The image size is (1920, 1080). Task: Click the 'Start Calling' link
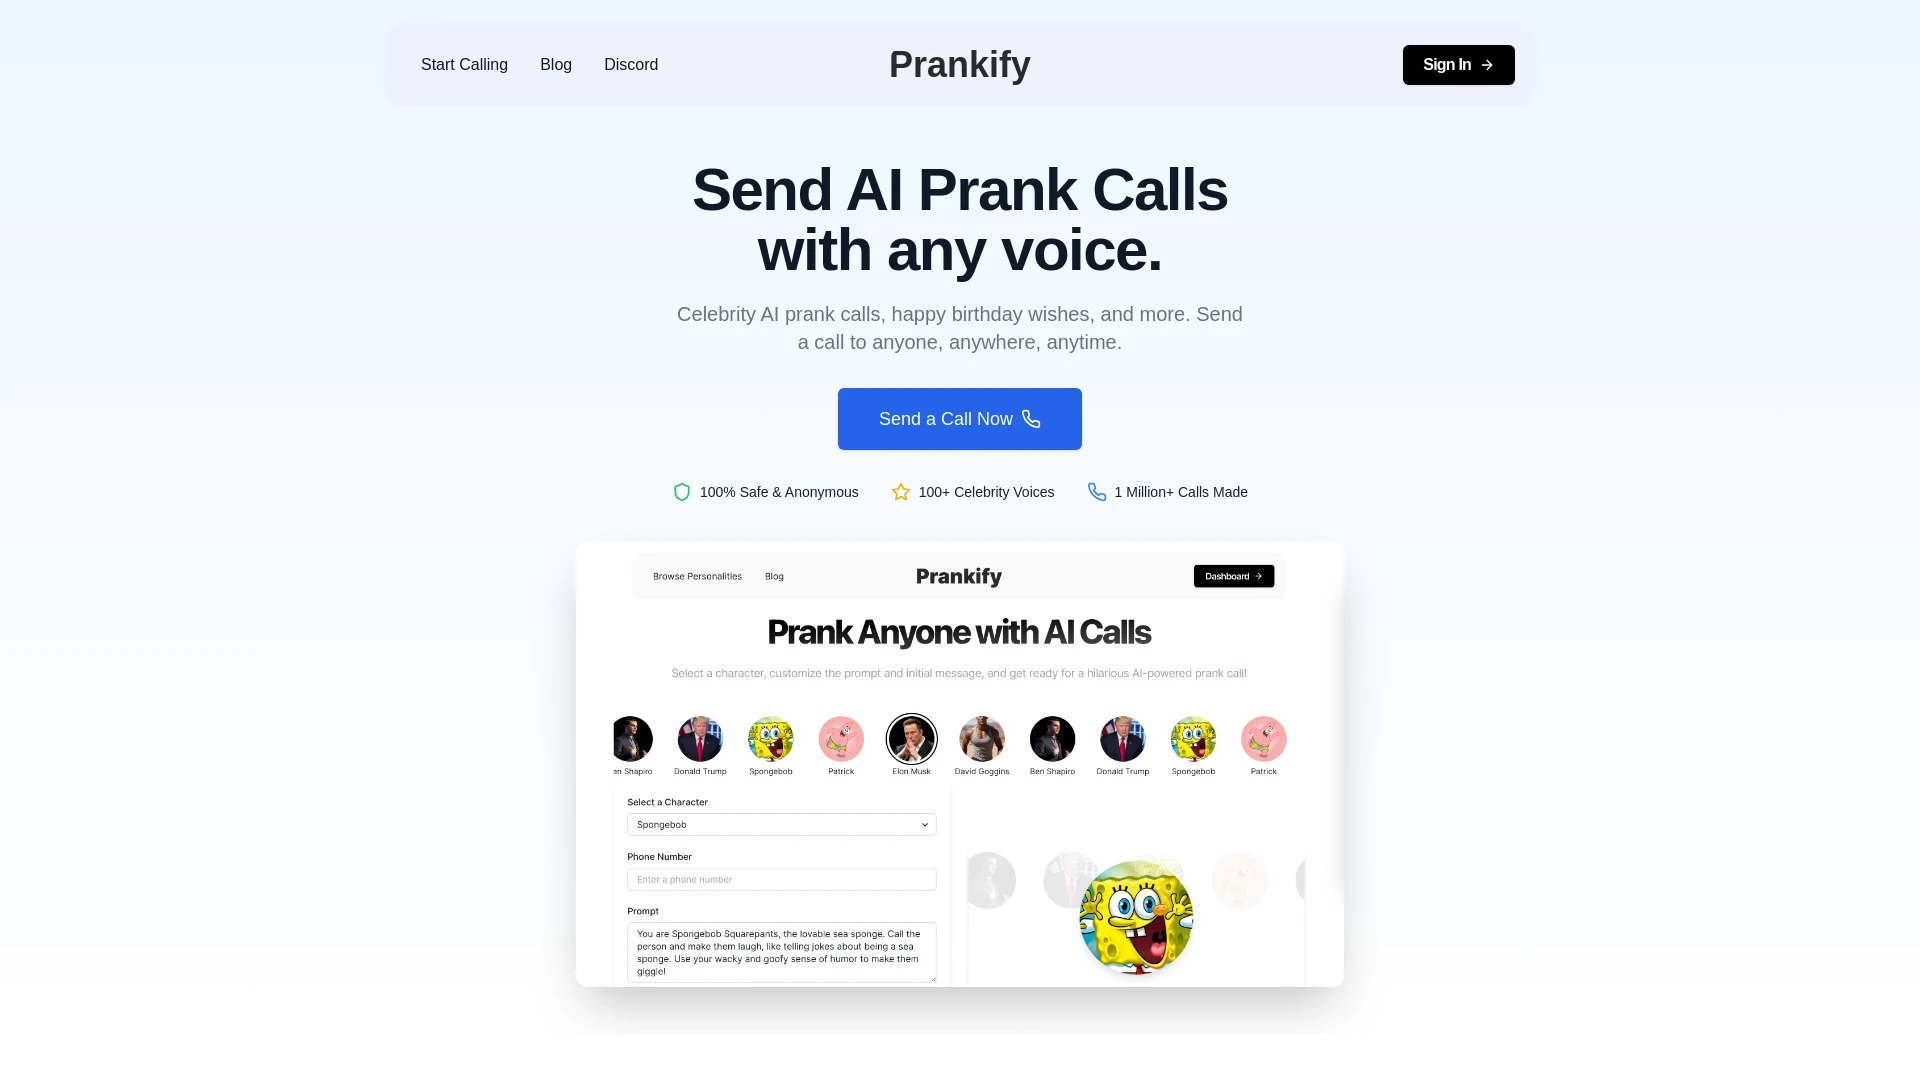464,65
